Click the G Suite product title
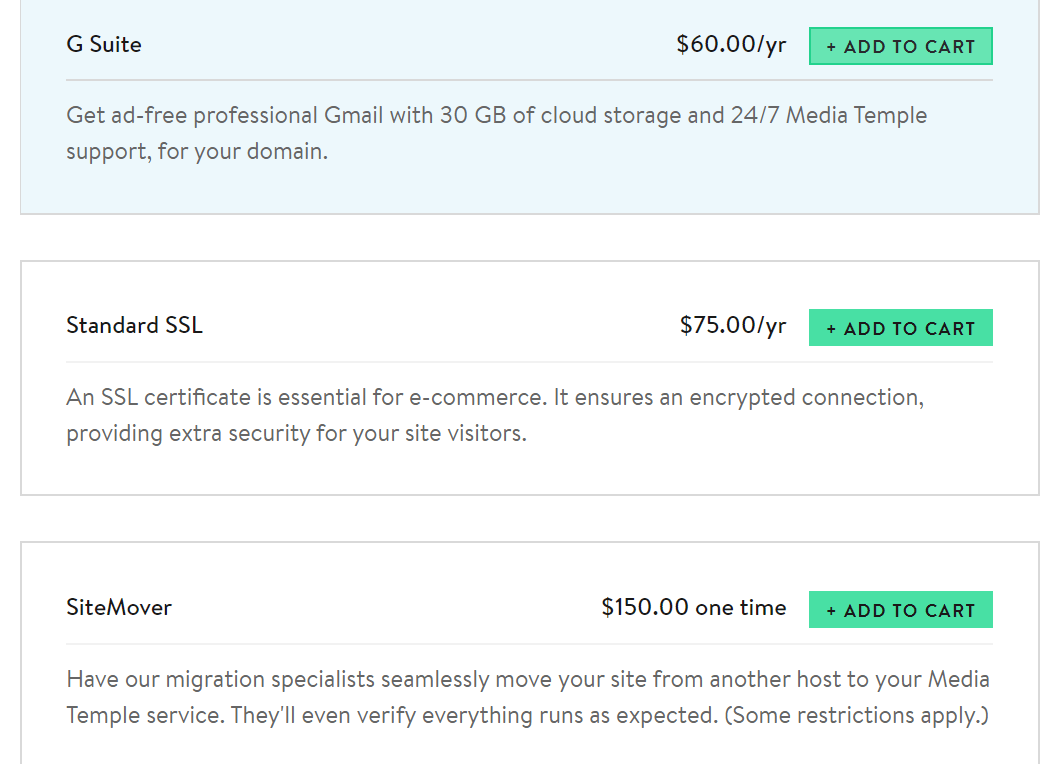 pos(104,44)
